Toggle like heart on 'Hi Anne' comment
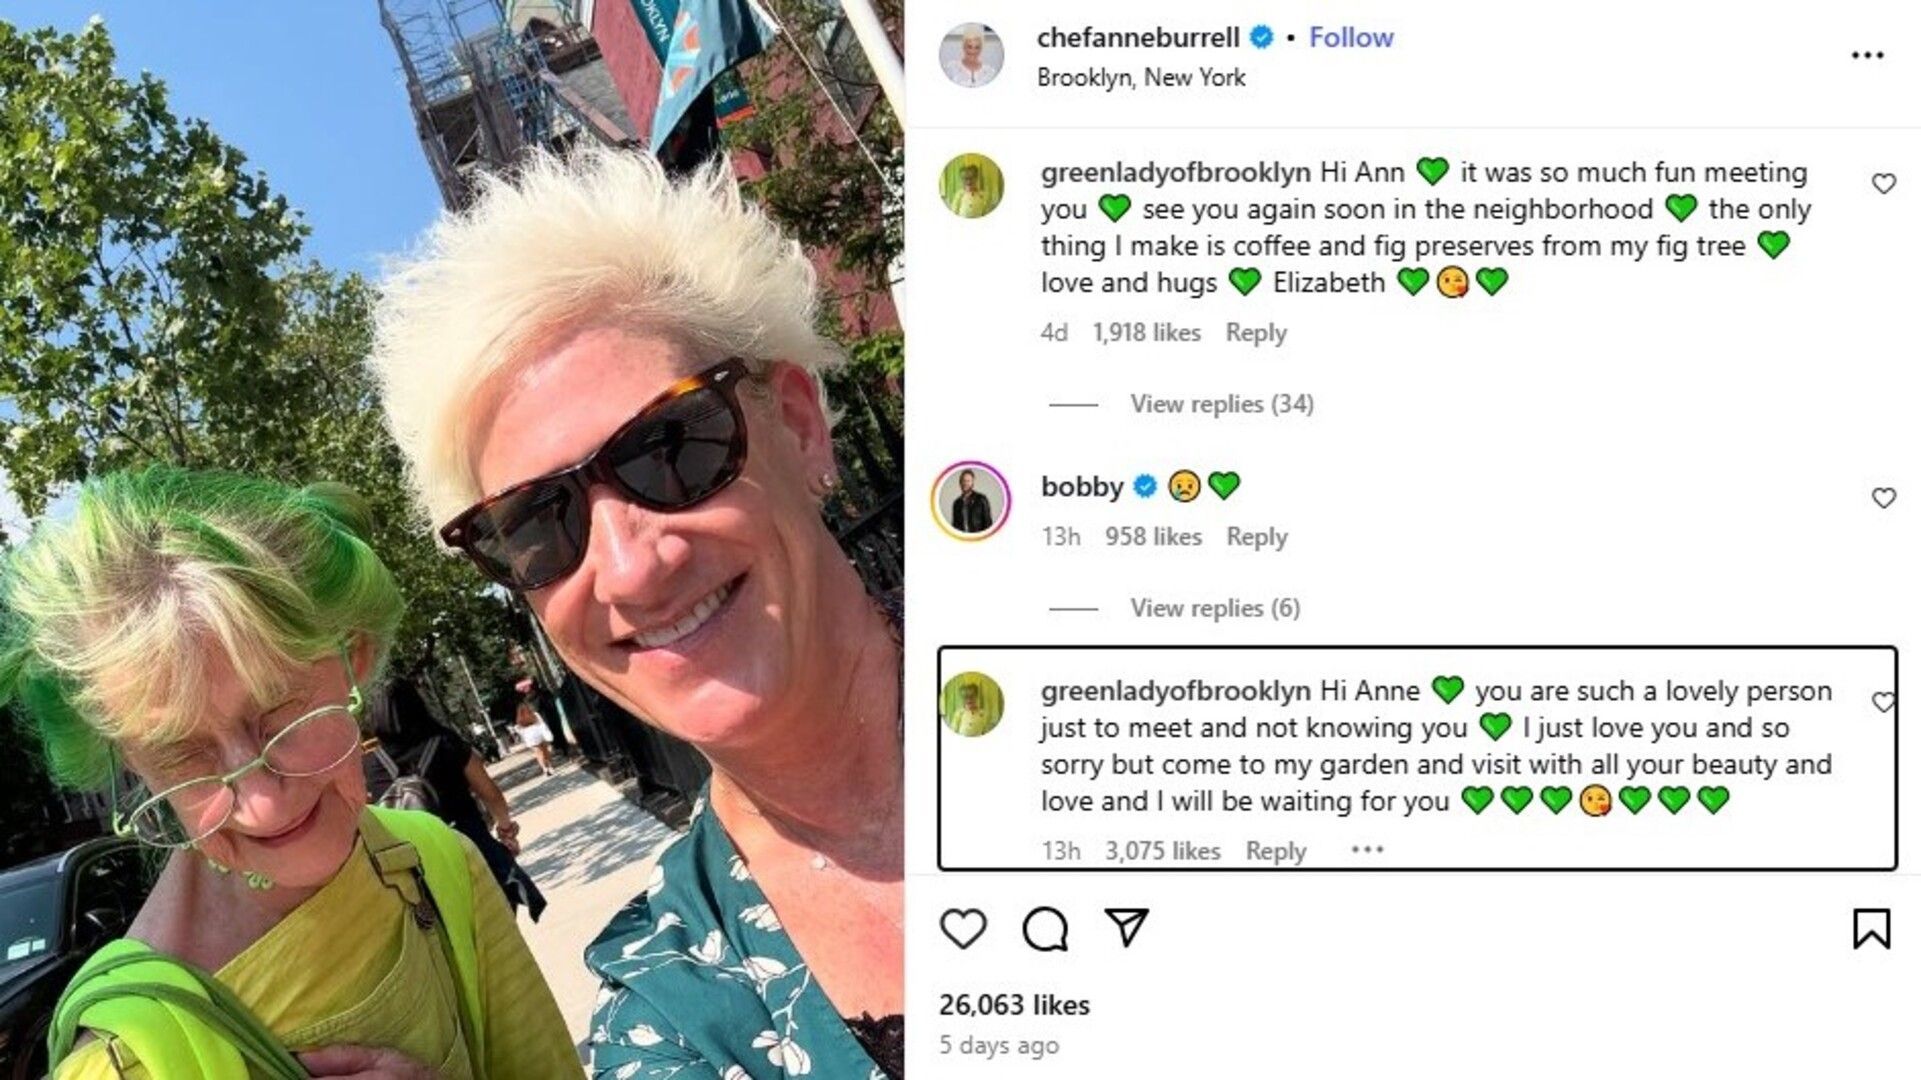Image resolution: width=1921 pixels, height=1080 pixels. coord(1884,702)
